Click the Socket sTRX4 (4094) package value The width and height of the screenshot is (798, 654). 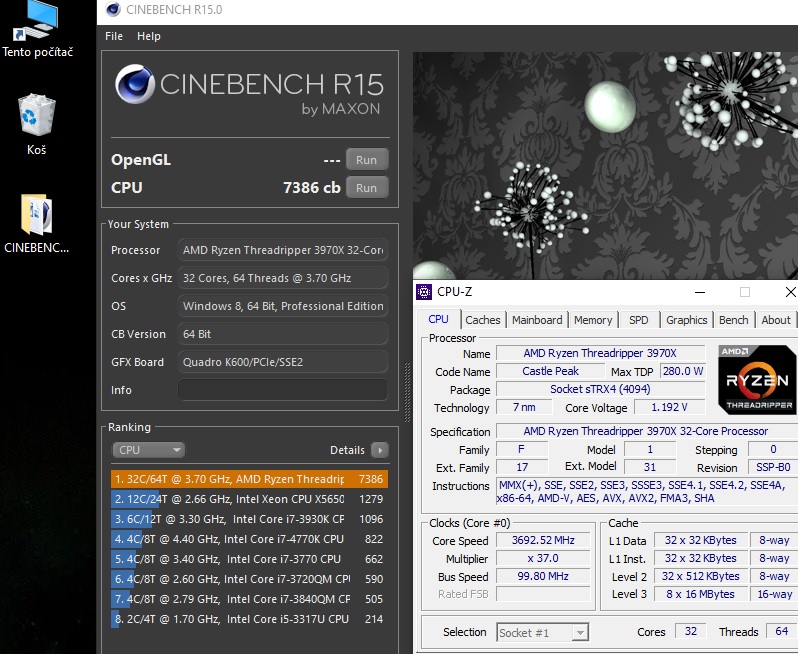601,389
